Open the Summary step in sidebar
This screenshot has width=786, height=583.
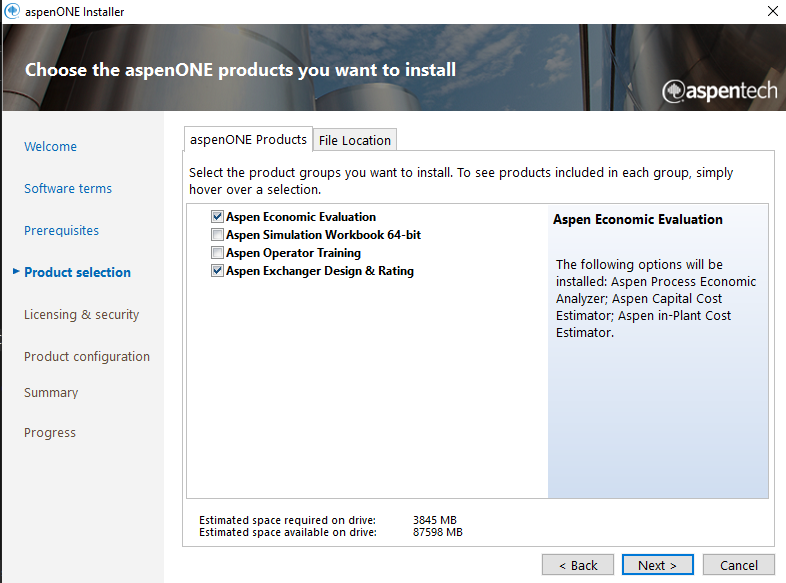(x=51, y=393)
